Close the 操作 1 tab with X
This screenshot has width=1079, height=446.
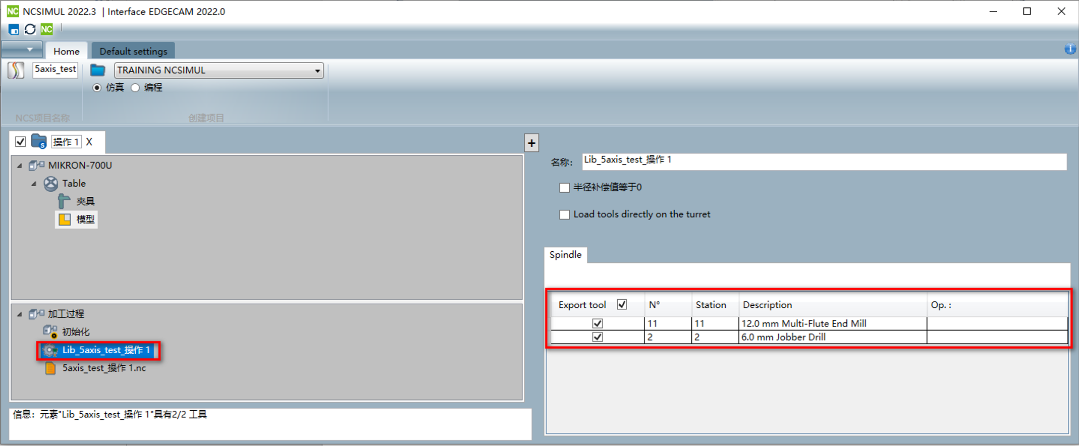click(x=89, y=142)
